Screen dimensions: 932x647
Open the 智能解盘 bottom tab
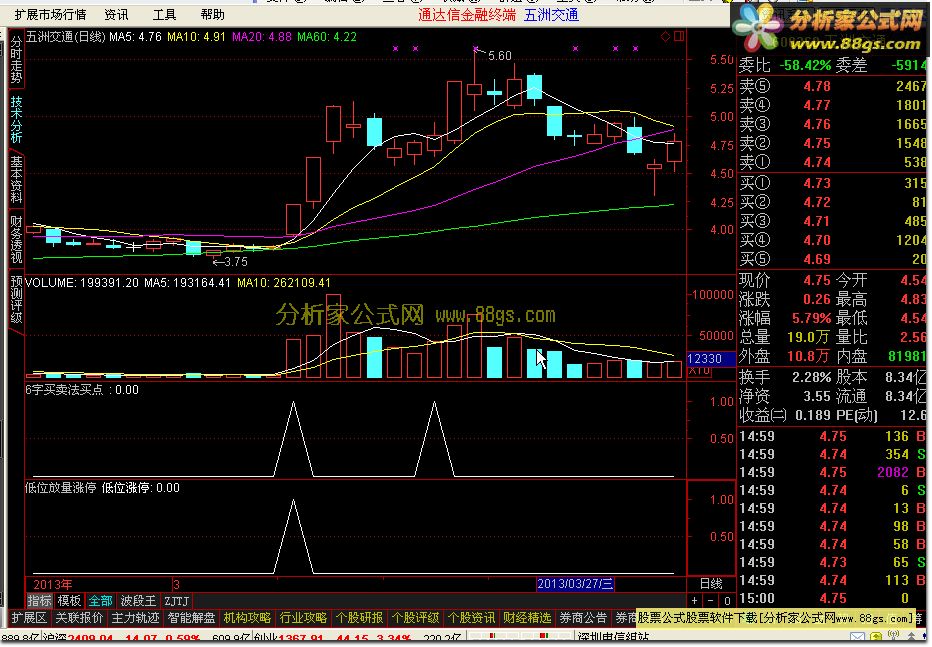pos(191,618)
